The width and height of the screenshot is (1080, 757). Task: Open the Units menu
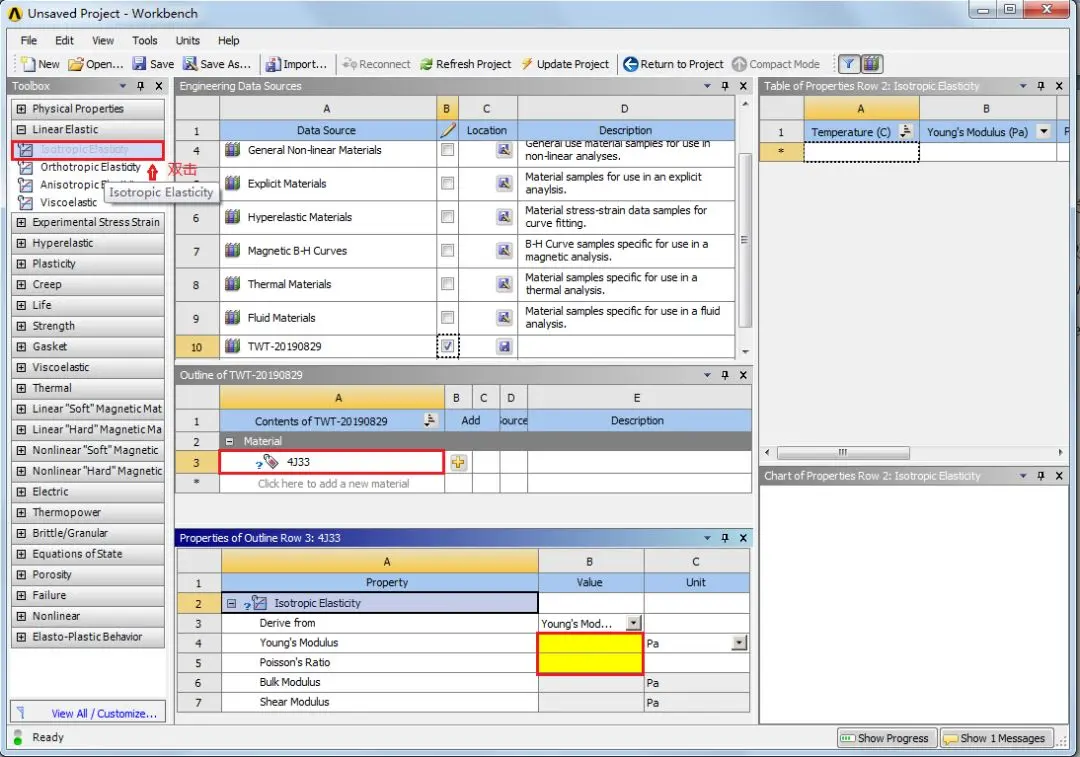pos(187,41)
